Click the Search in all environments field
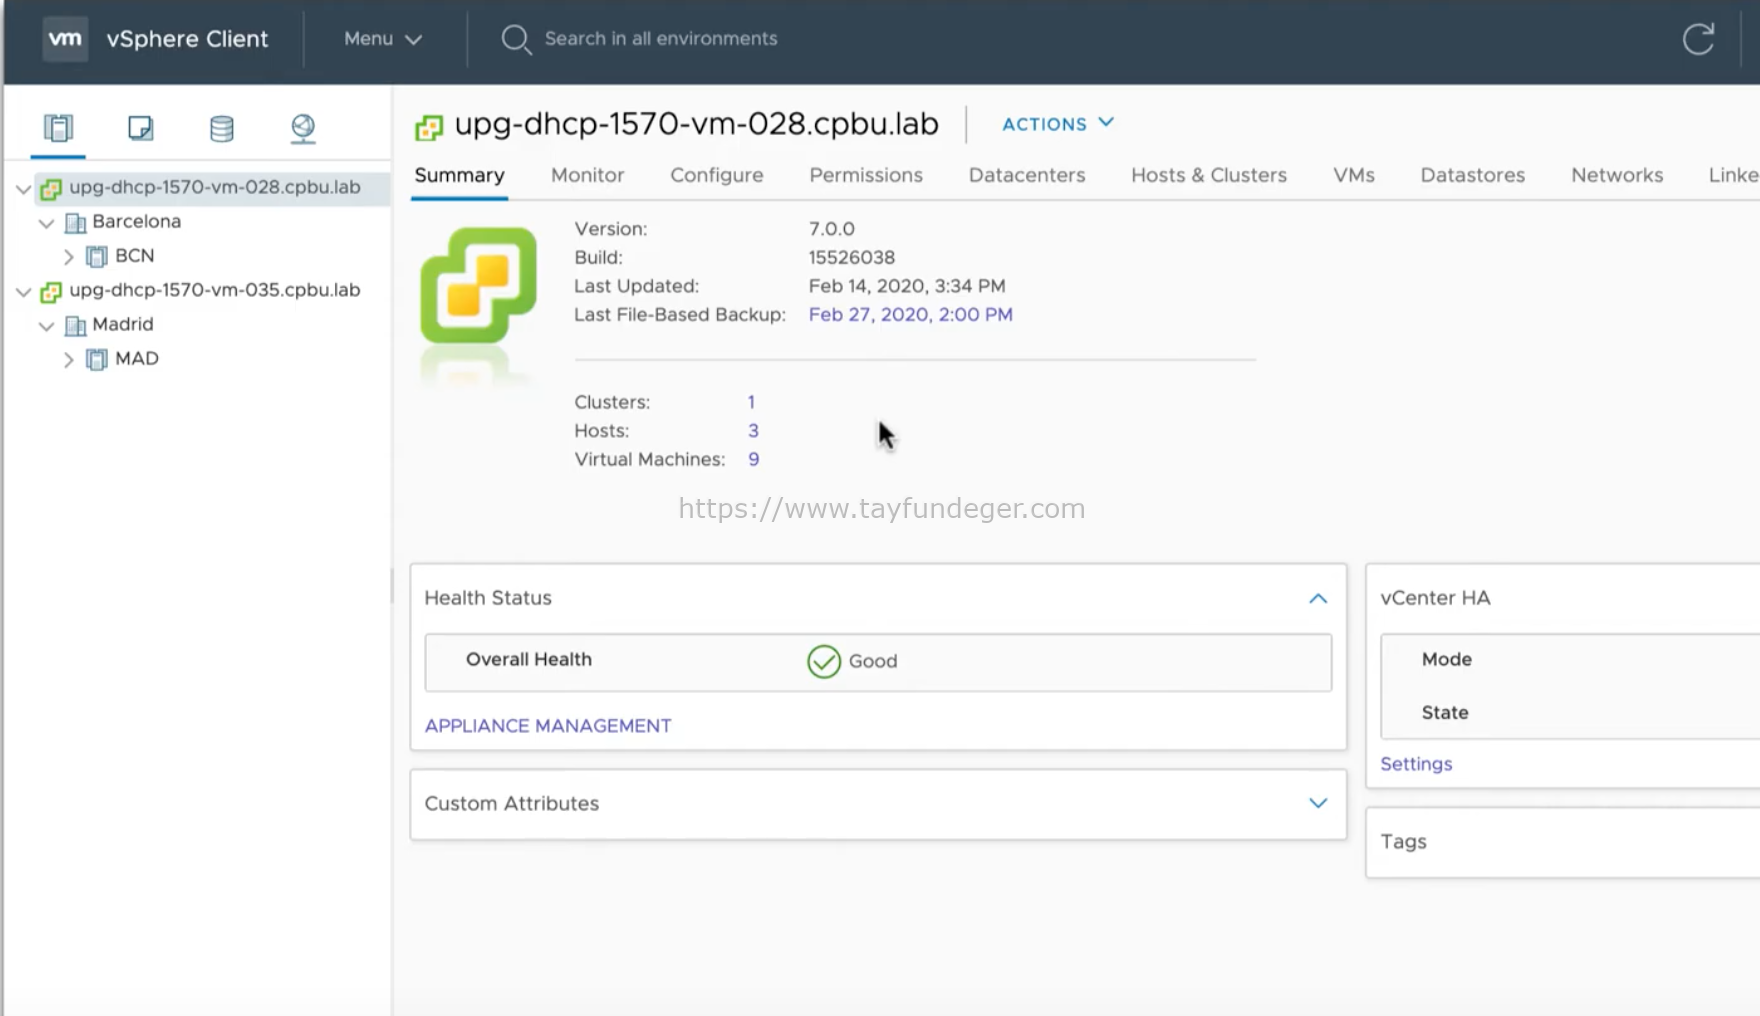The image size is (1760, 1016). click(x=660, y=39)
